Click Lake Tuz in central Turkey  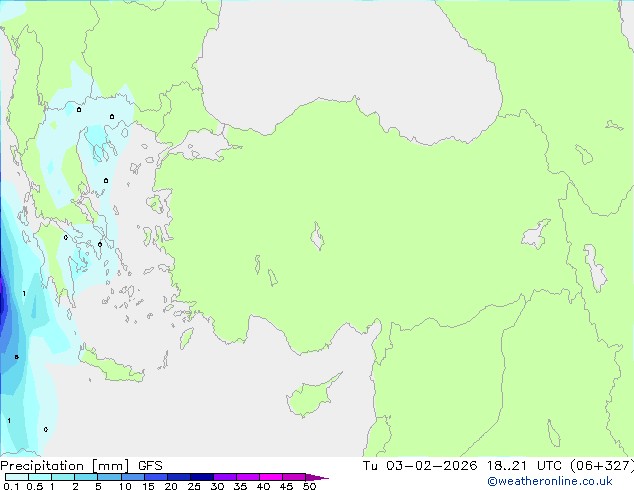tap(318, 238)
